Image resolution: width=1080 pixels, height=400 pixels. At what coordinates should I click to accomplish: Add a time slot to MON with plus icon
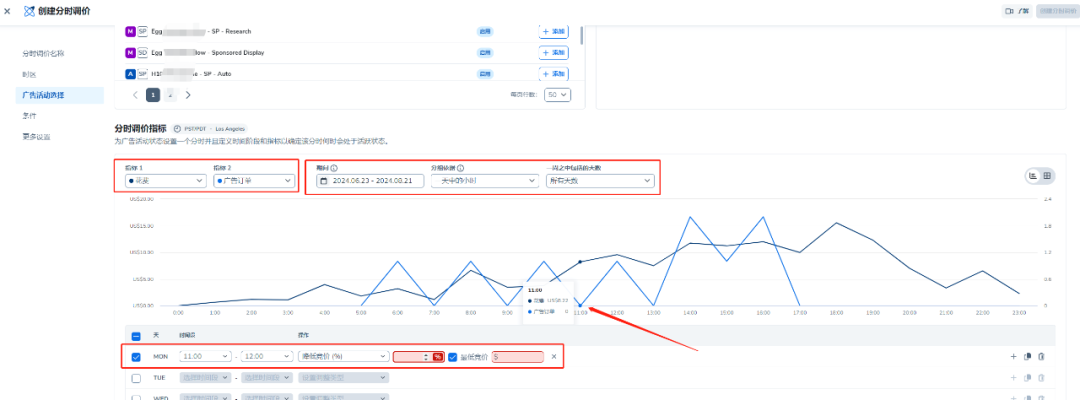1013,357
